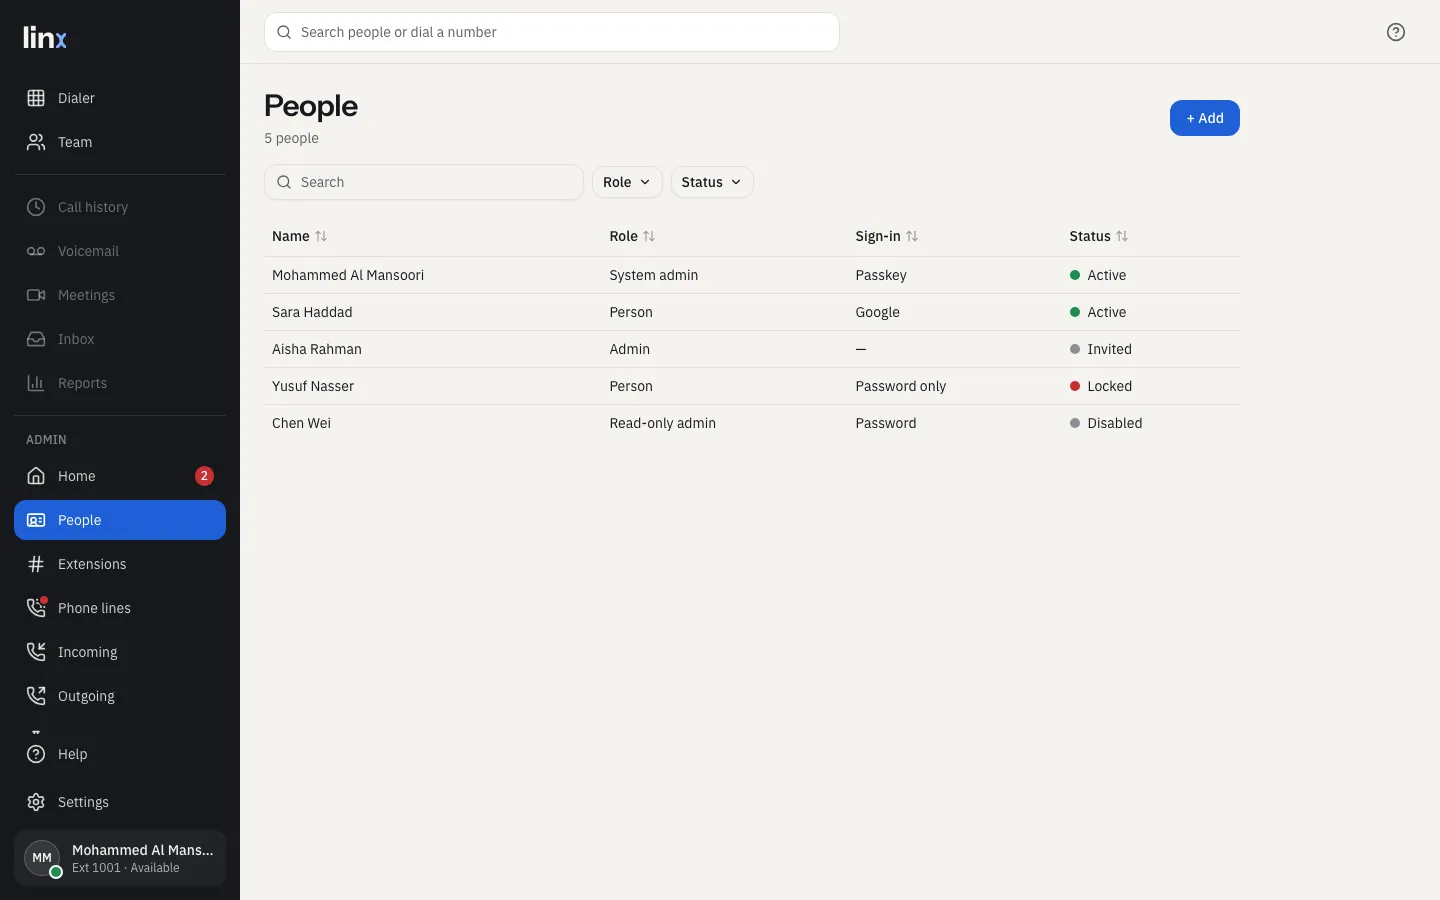Click the Settings gear icon
This screenshot has width=1440, height=900.
pos(36,802)
